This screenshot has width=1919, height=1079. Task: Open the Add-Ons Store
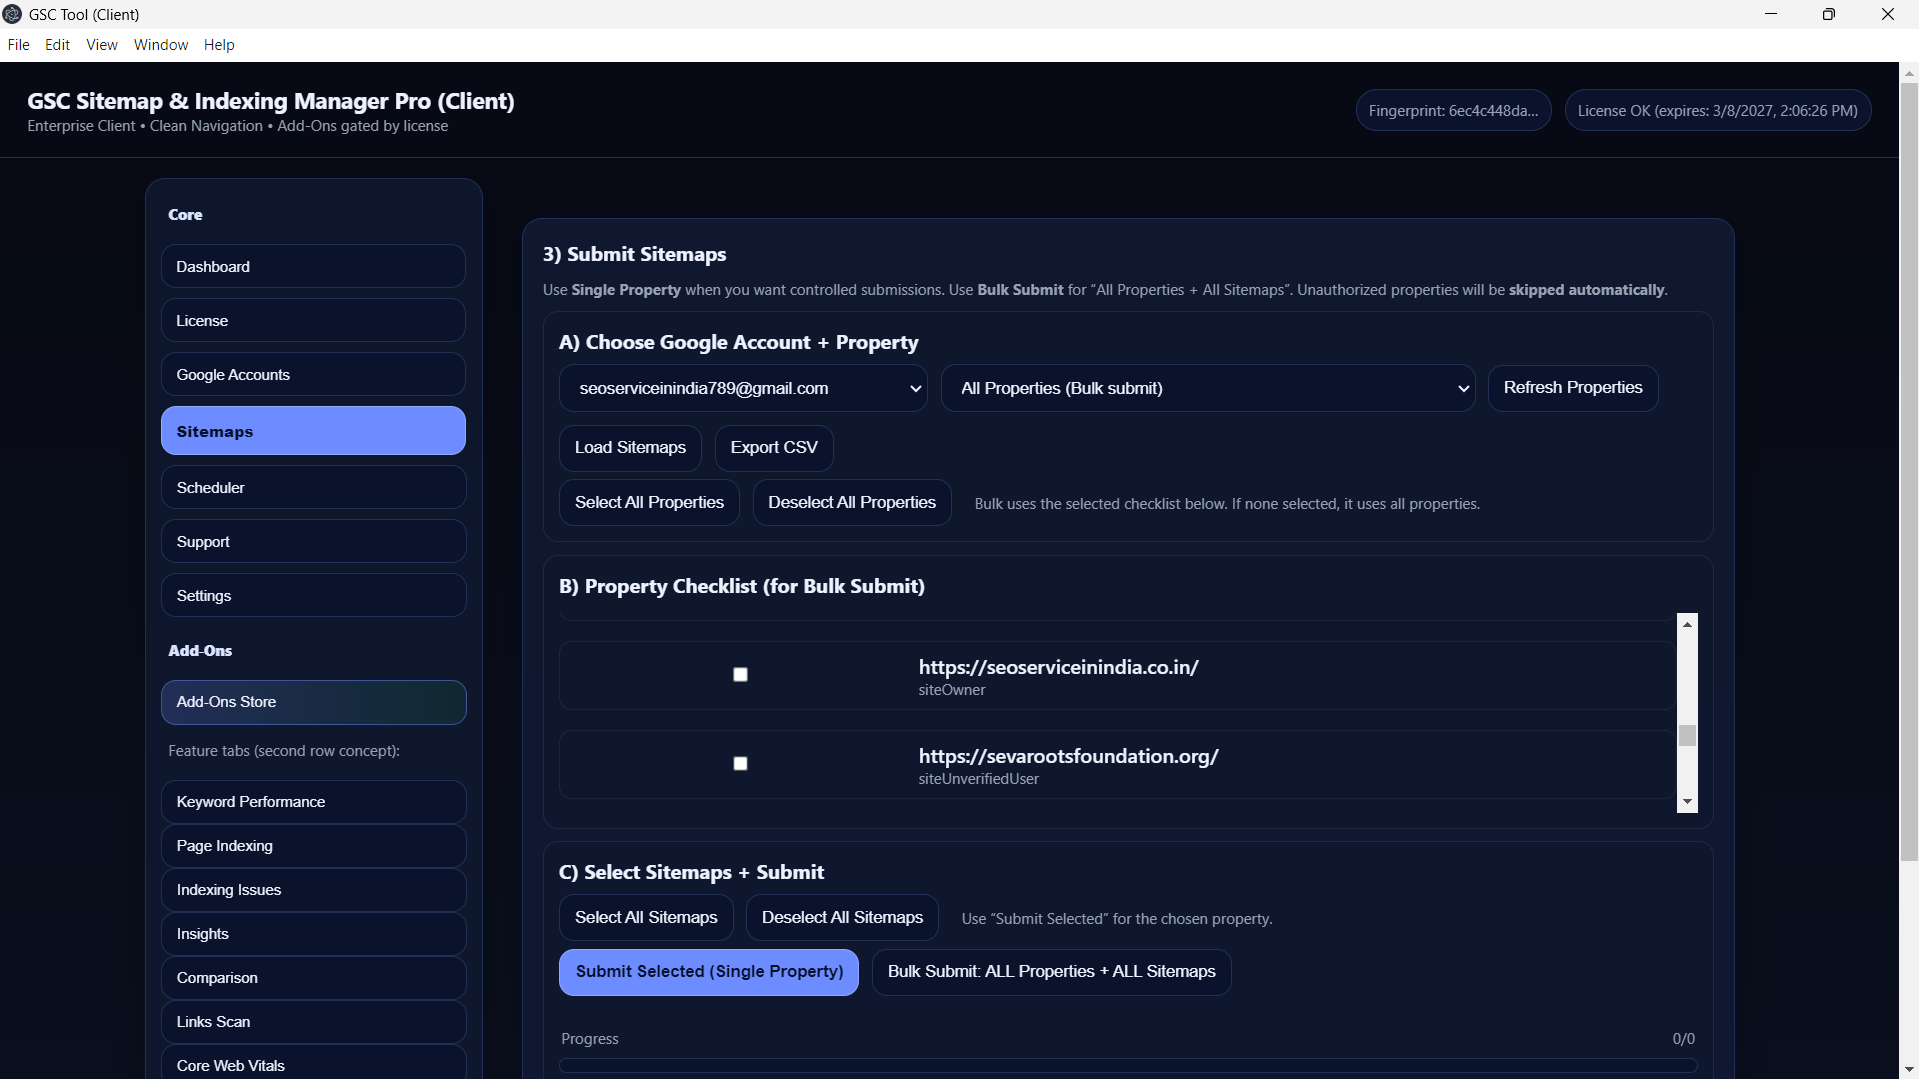[x=313, y=702]
